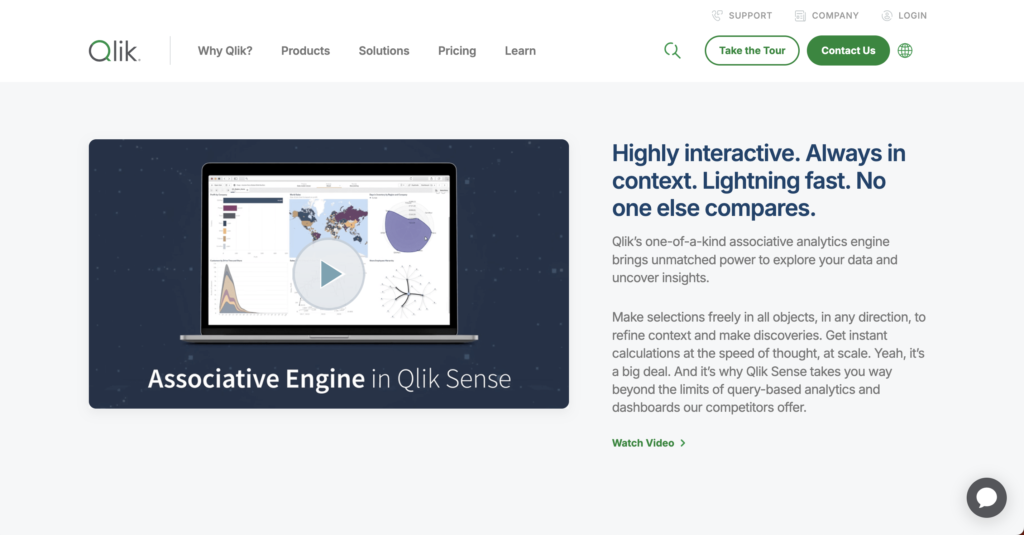This screenshot has height=535, width=1024.
Task: Play the Associative Engine video
Action: (329, 274)
